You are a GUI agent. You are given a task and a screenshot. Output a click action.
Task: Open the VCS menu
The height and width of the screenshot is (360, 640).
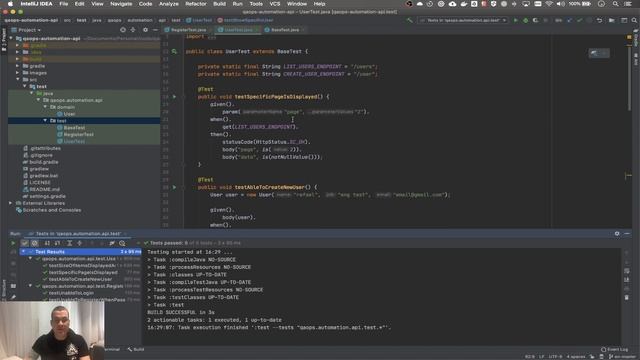pyautogui.click(x=275, y=4)
